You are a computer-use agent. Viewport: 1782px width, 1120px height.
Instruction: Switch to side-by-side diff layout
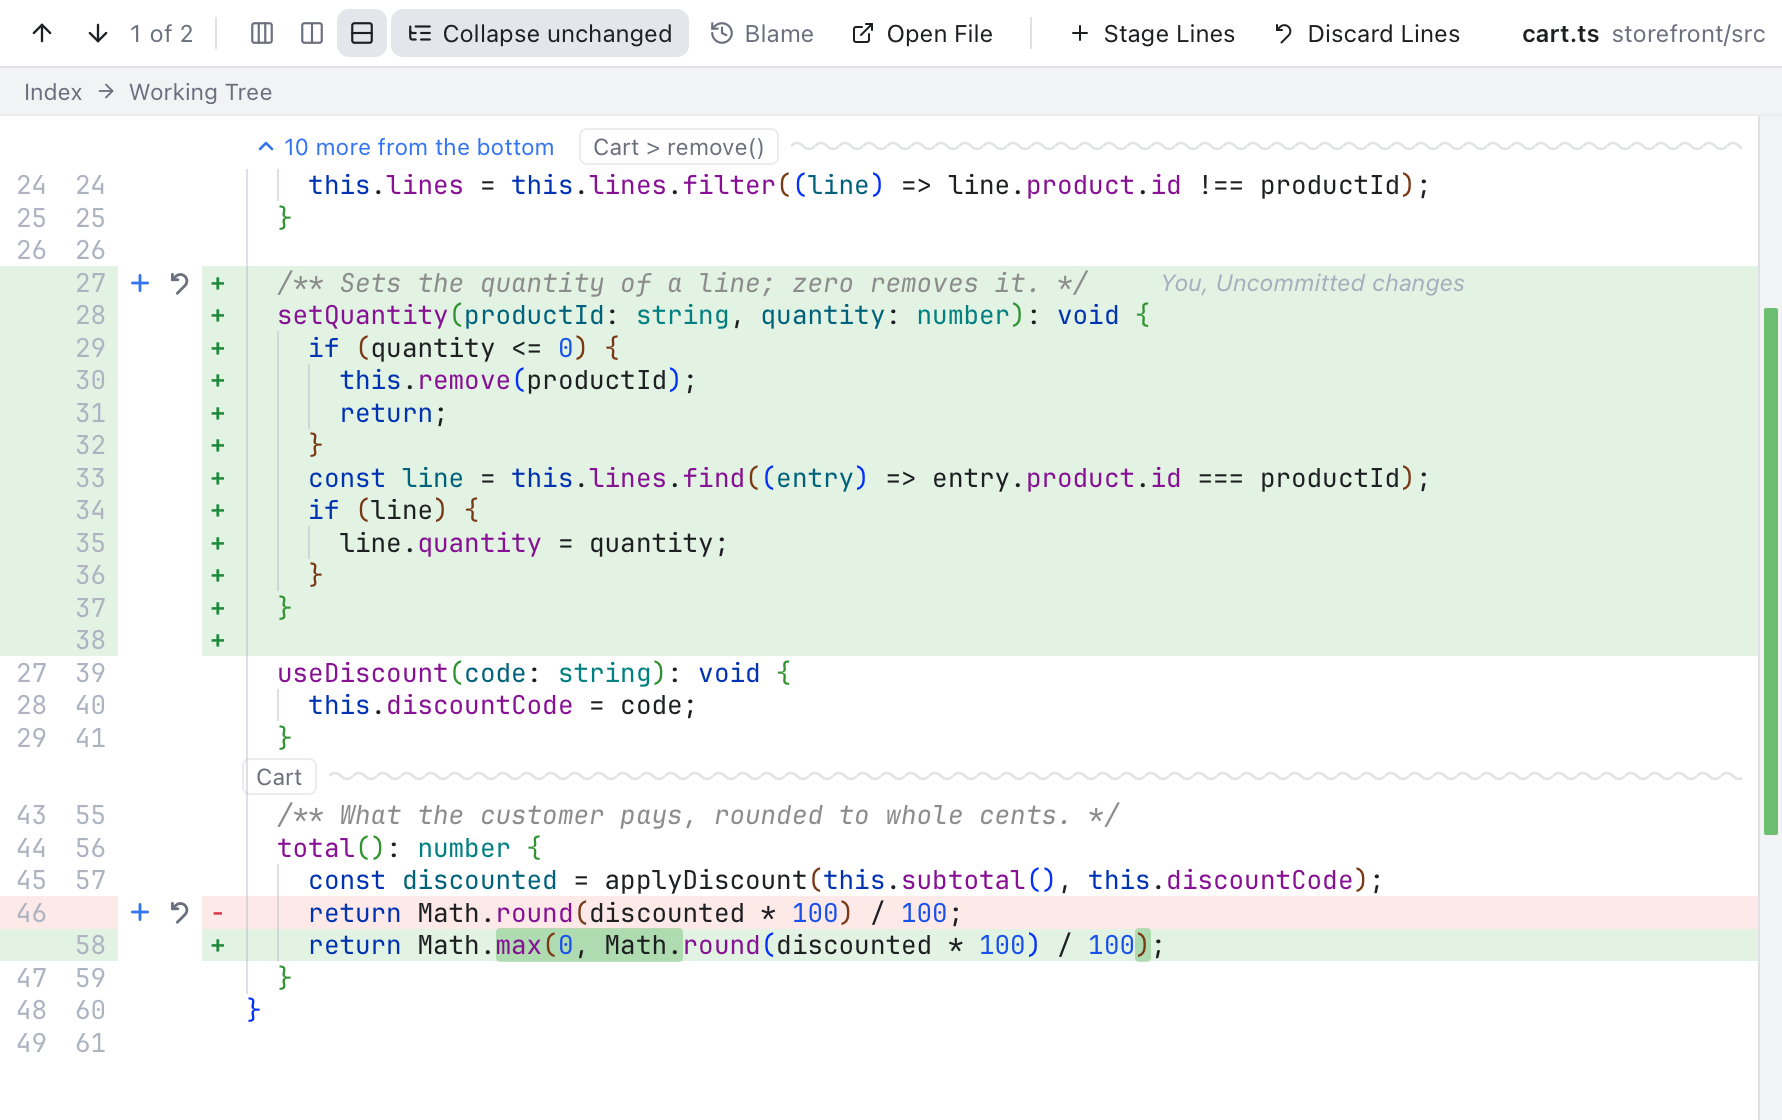click(x=312, y=33)
